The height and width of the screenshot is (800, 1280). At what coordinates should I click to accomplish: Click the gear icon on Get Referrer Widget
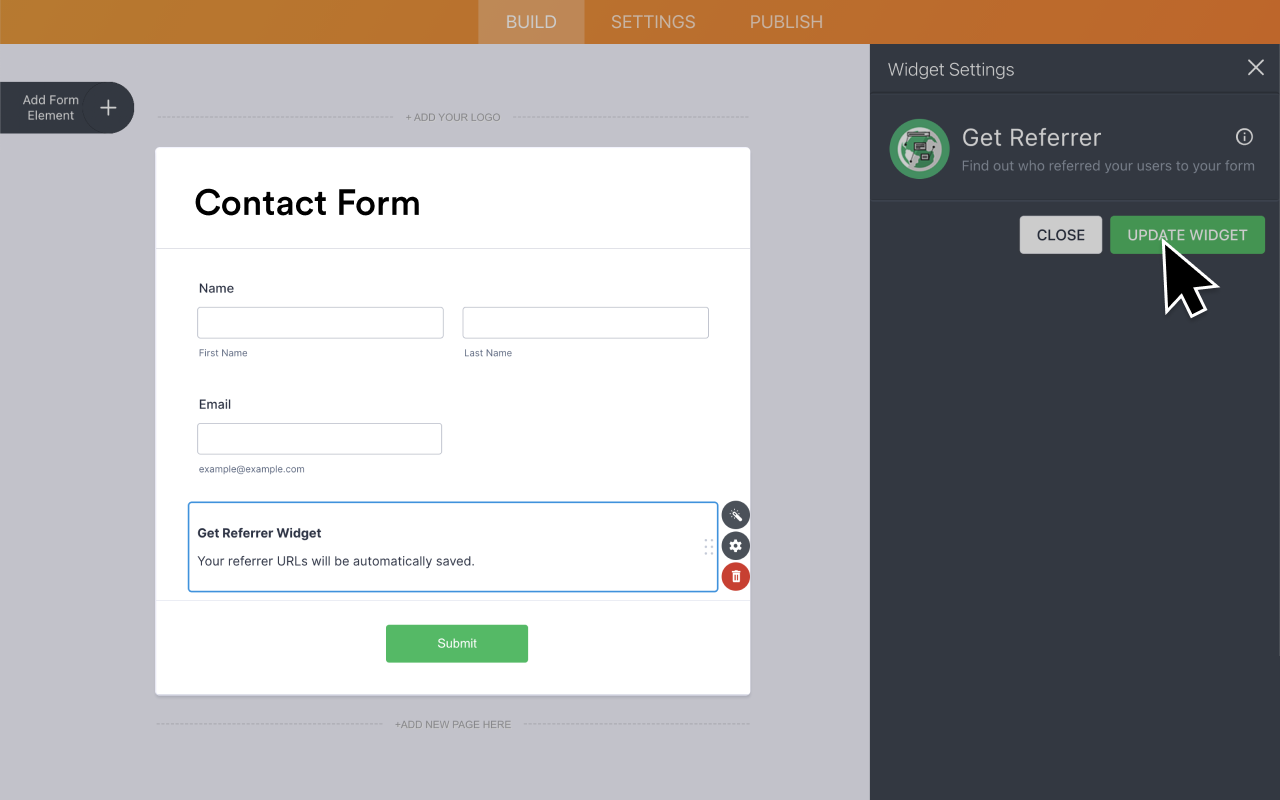(x=735, y=545)
